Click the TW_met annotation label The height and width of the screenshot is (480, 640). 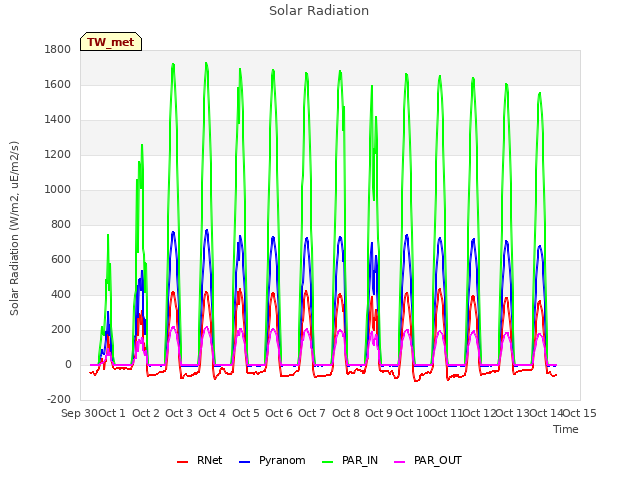coord(111,42)
